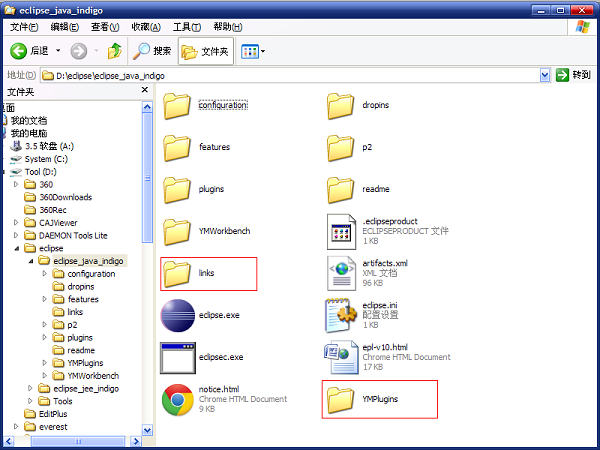Select the configuration folder icon
Screen dimensions: 600x450
click(x=177, y=106)
